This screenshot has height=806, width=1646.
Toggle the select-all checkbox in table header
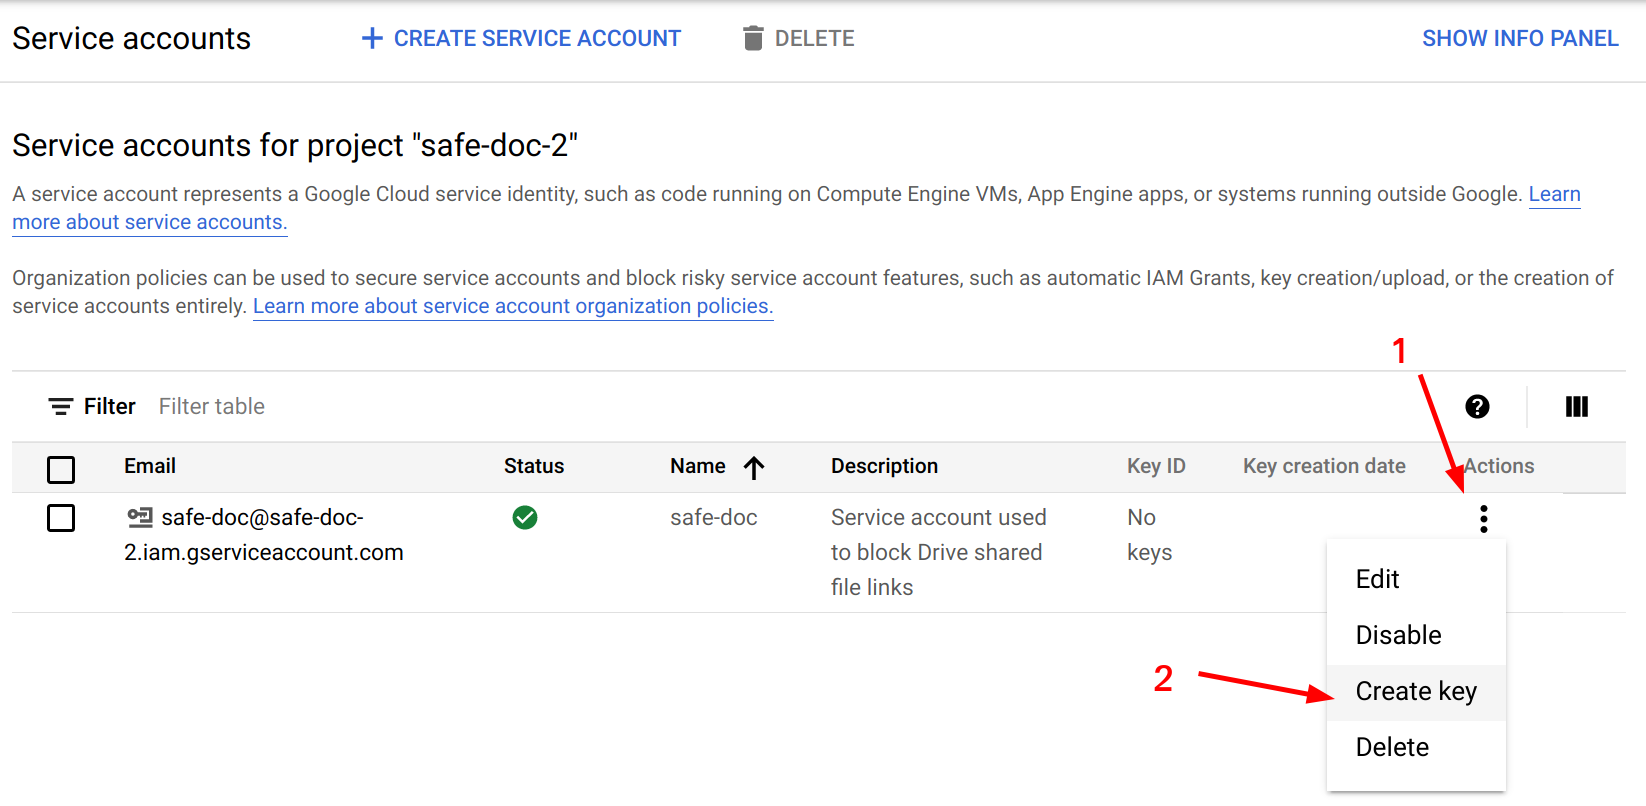tap(61, 469)
